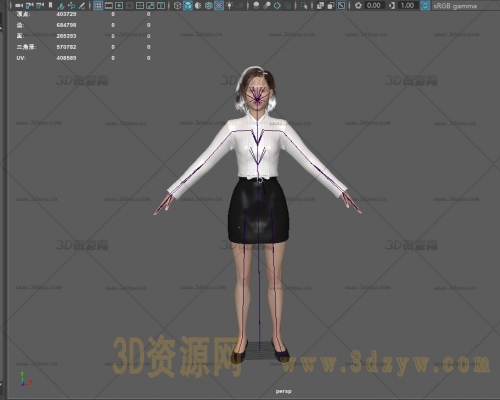Click the Motion Blur icon

pyautogui.click(x=267, y=5)
